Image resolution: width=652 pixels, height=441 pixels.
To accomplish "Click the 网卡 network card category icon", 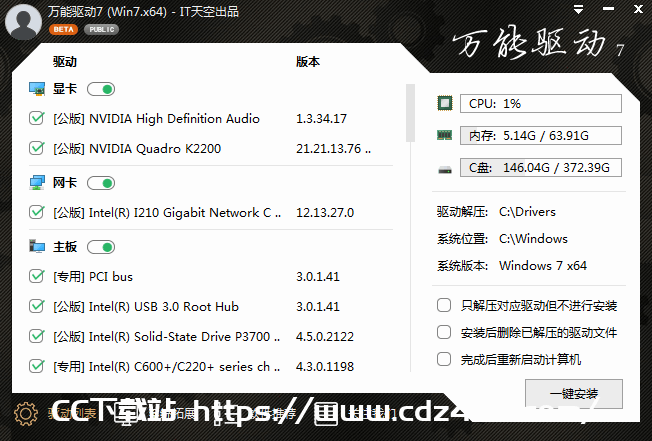I will click(x=37, y=183).
